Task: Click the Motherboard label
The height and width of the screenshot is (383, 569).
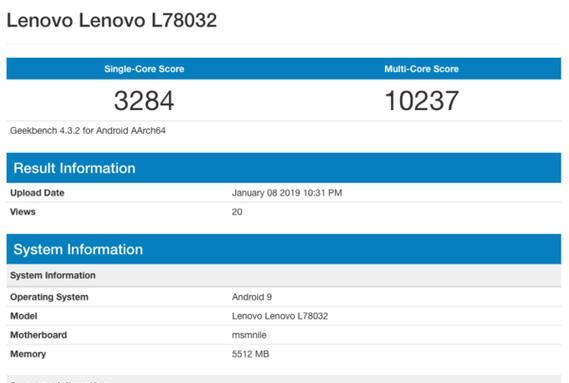Action: pyautogui.click(x=38, y=335)
